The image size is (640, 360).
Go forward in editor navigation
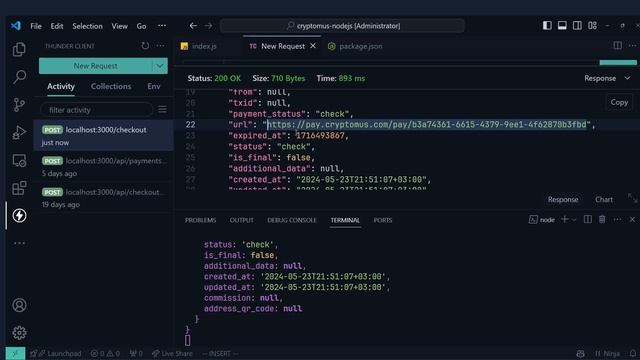coord(208,26)
